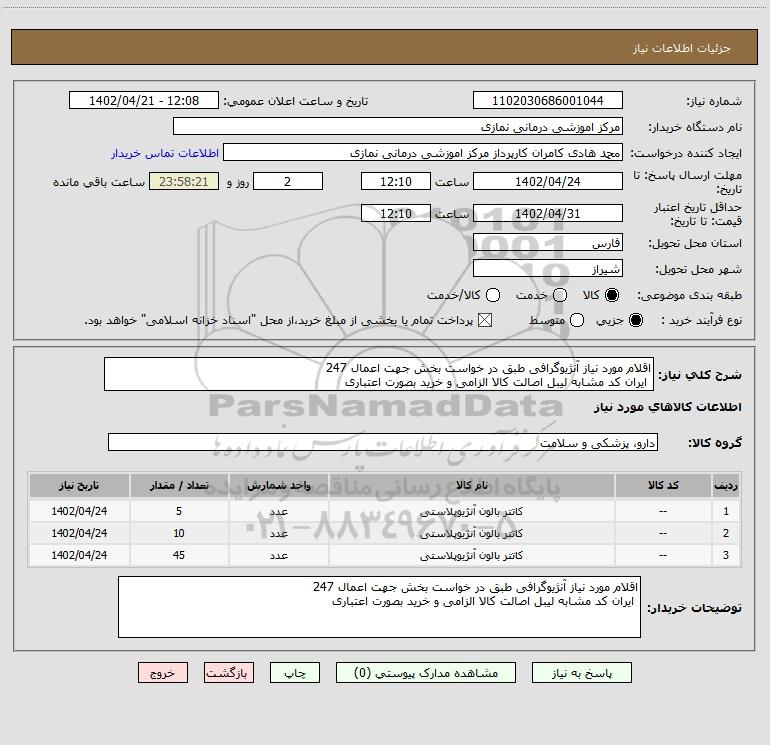The height and width of the screenshot is (745, 770).
Task: Click the ردیف column header
Action: point(725,485)
